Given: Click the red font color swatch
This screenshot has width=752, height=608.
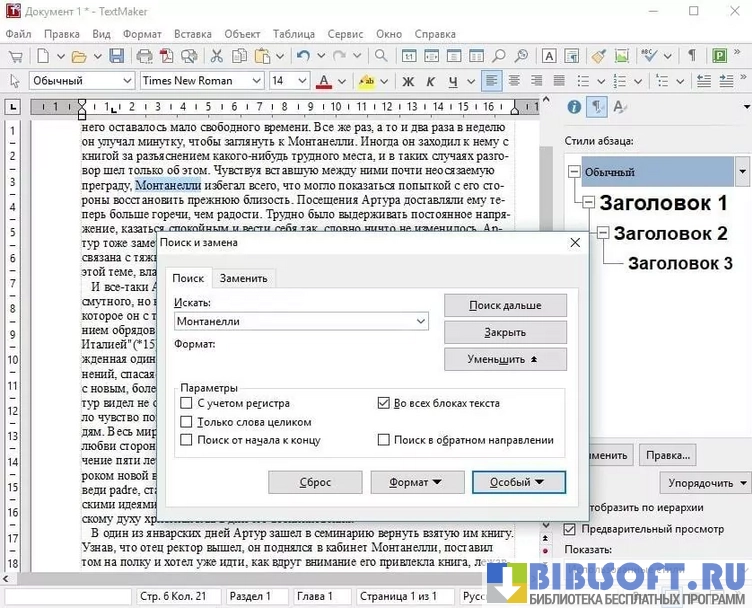Looking at the screenshot, I should (323, 81).
